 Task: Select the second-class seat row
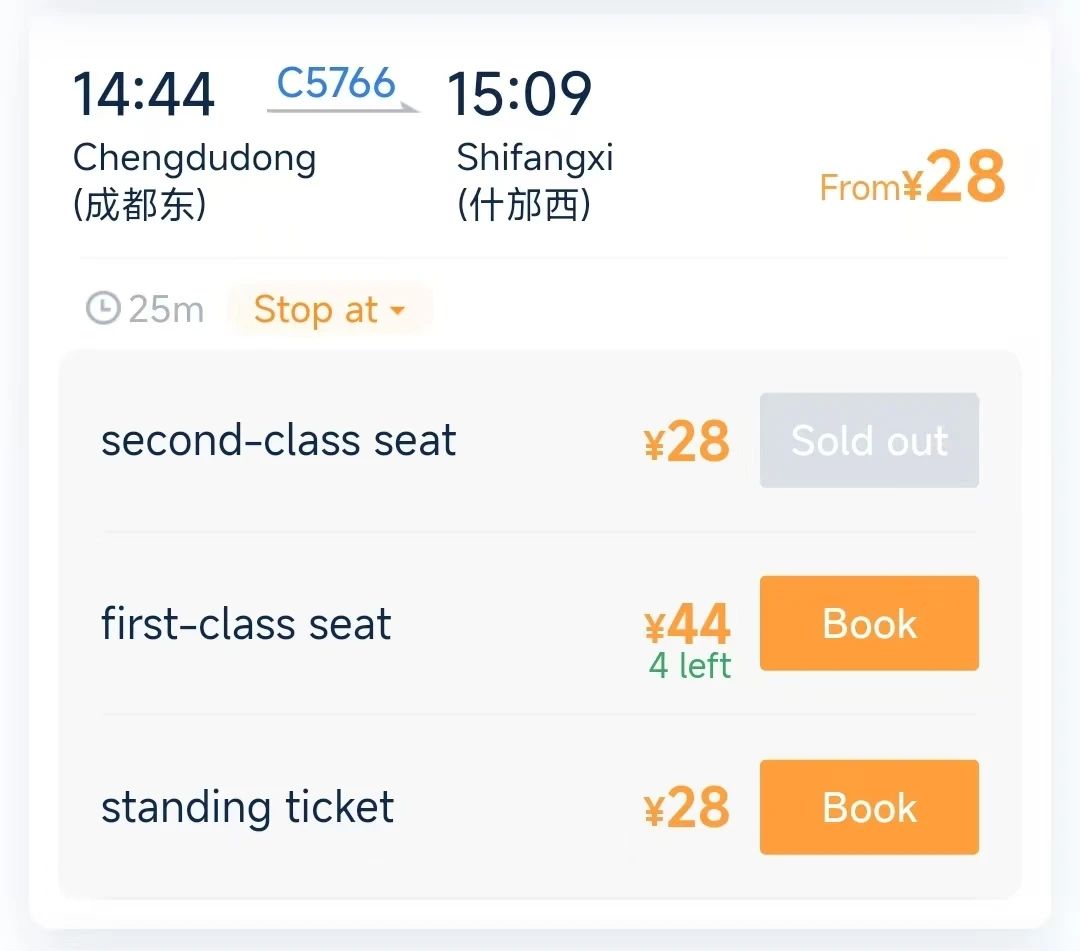[540, 440]
